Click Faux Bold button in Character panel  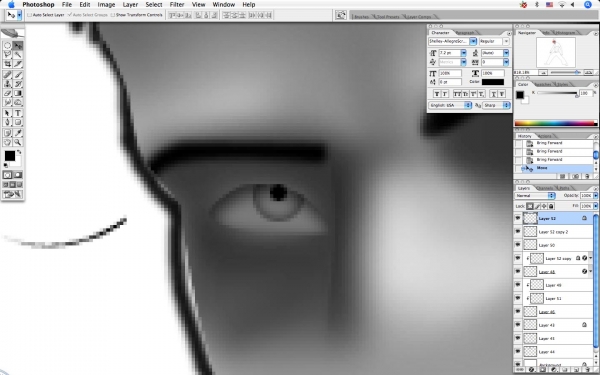[x=437, y=94]
